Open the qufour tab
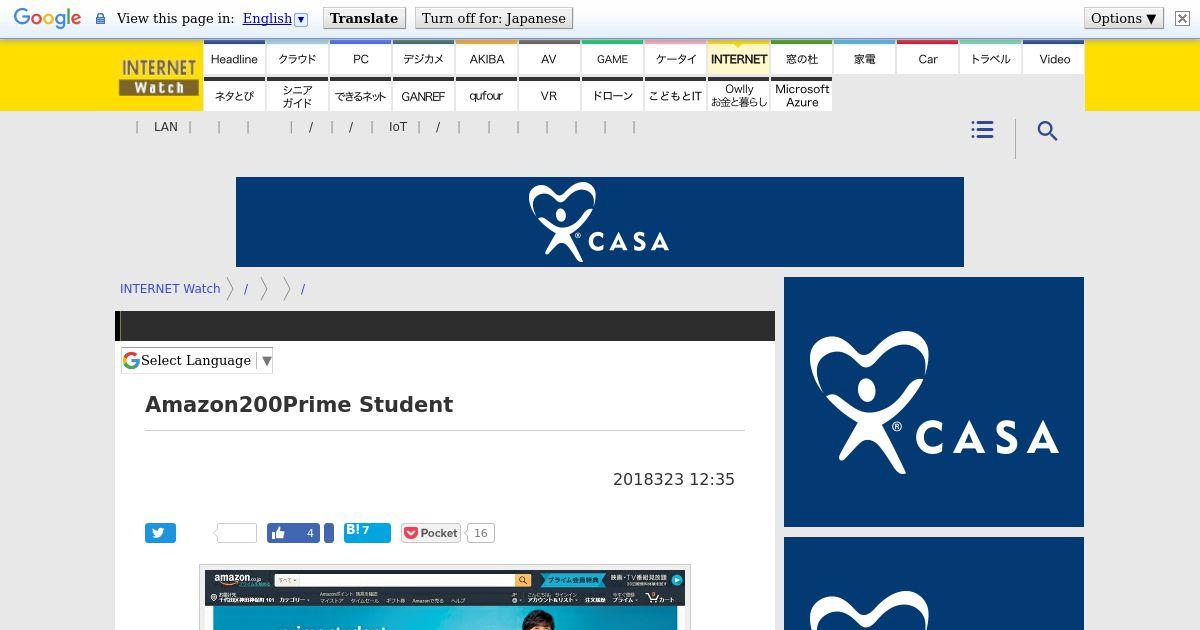This screenshot has width=1200, height=630. click(486, 95)
